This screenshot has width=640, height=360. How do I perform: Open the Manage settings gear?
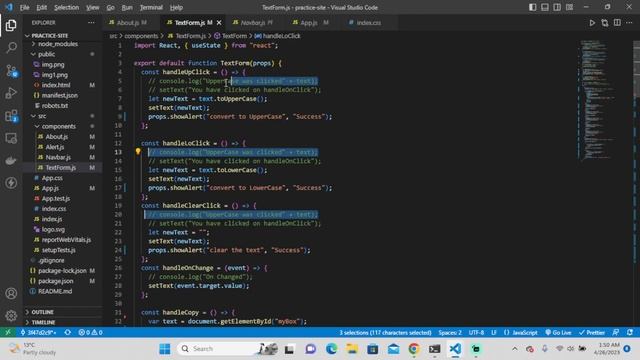(11, 315)
